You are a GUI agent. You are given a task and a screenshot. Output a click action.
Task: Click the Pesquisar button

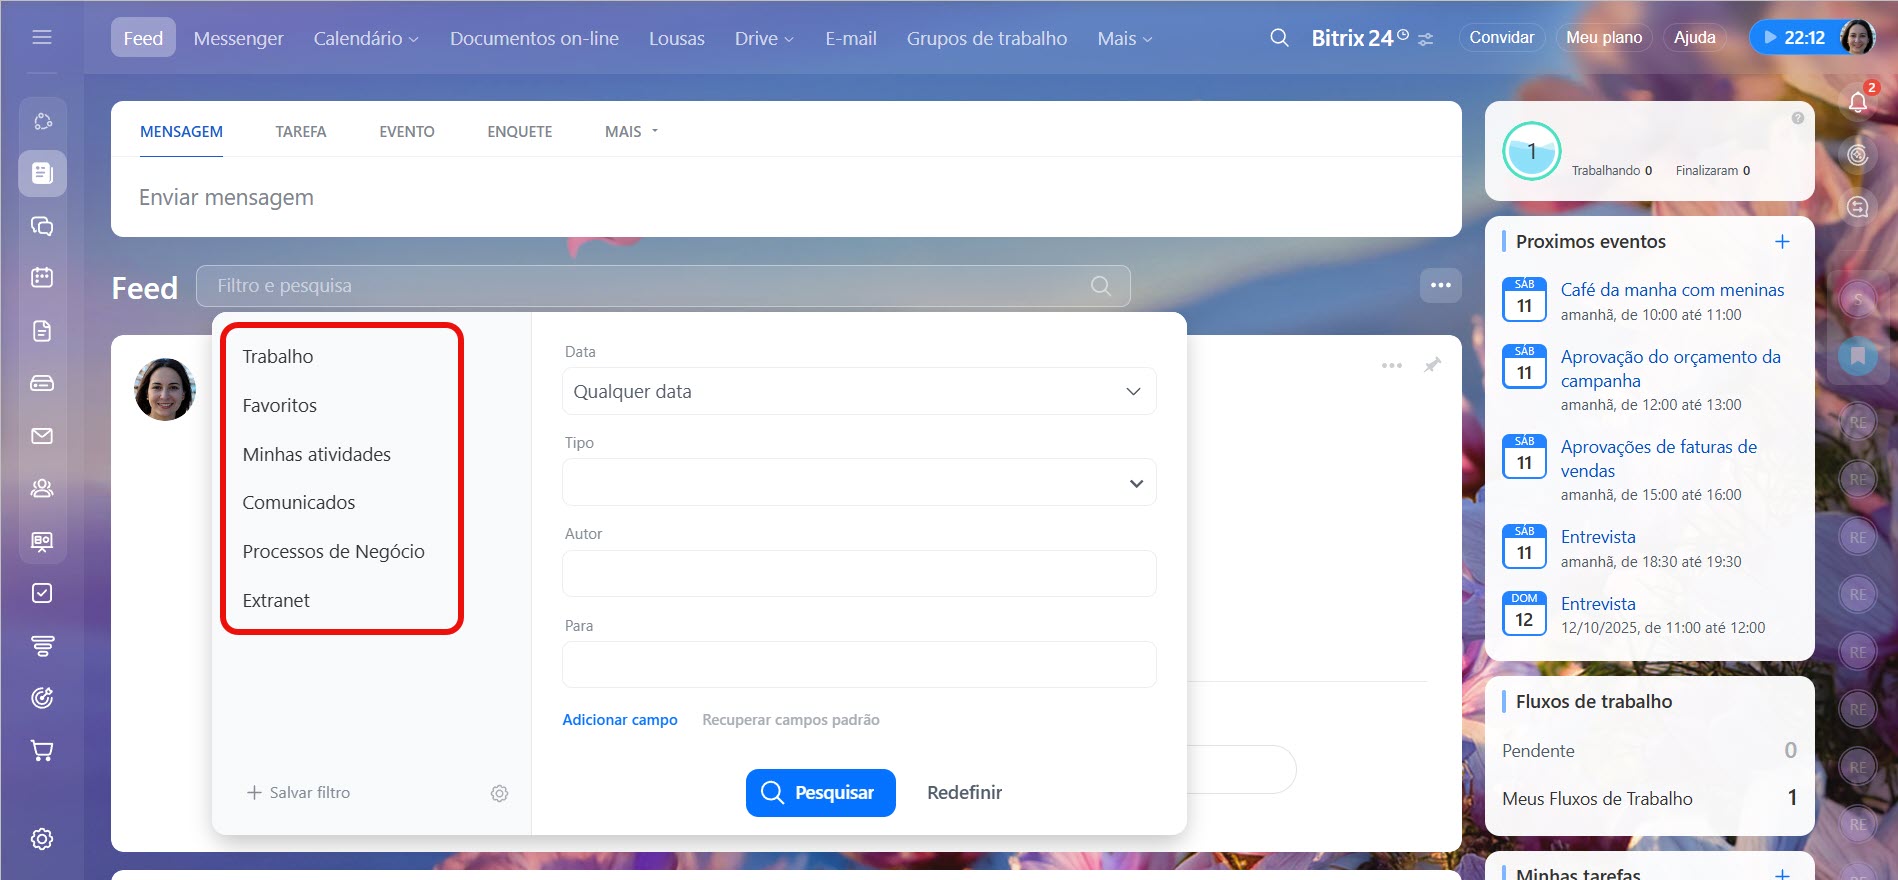[x=820, y=793]
